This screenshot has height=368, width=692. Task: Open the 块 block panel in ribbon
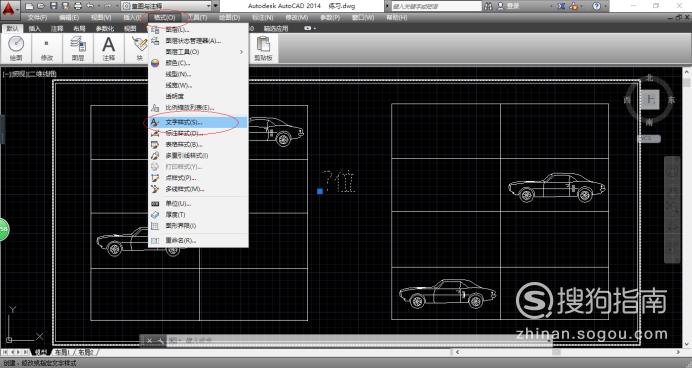point(139,49)
